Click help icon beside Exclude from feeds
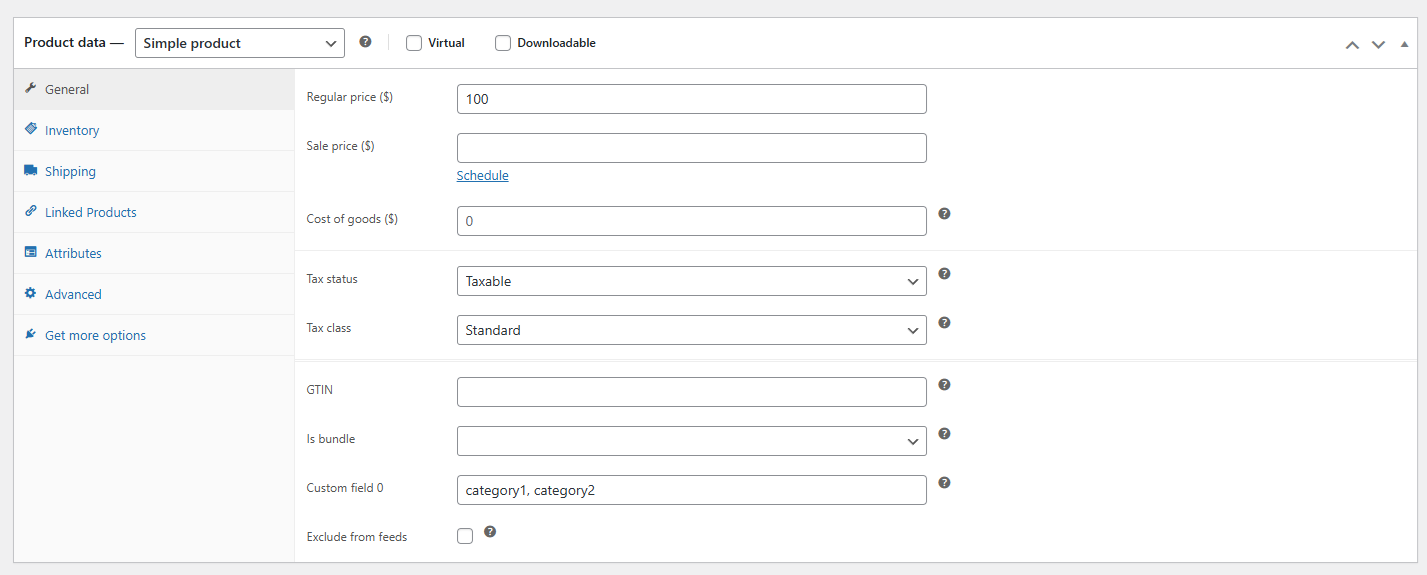The width and height of the screenshot is (1427, 575). (x=490, y=532)
